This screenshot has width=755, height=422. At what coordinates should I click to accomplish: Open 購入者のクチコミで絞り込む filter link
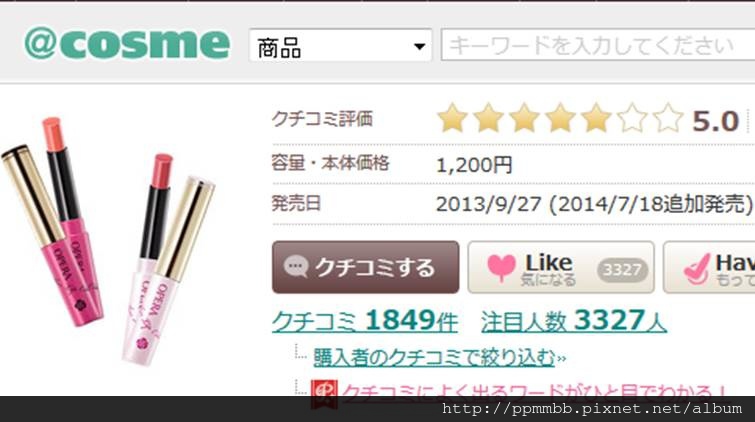(434, 358)
